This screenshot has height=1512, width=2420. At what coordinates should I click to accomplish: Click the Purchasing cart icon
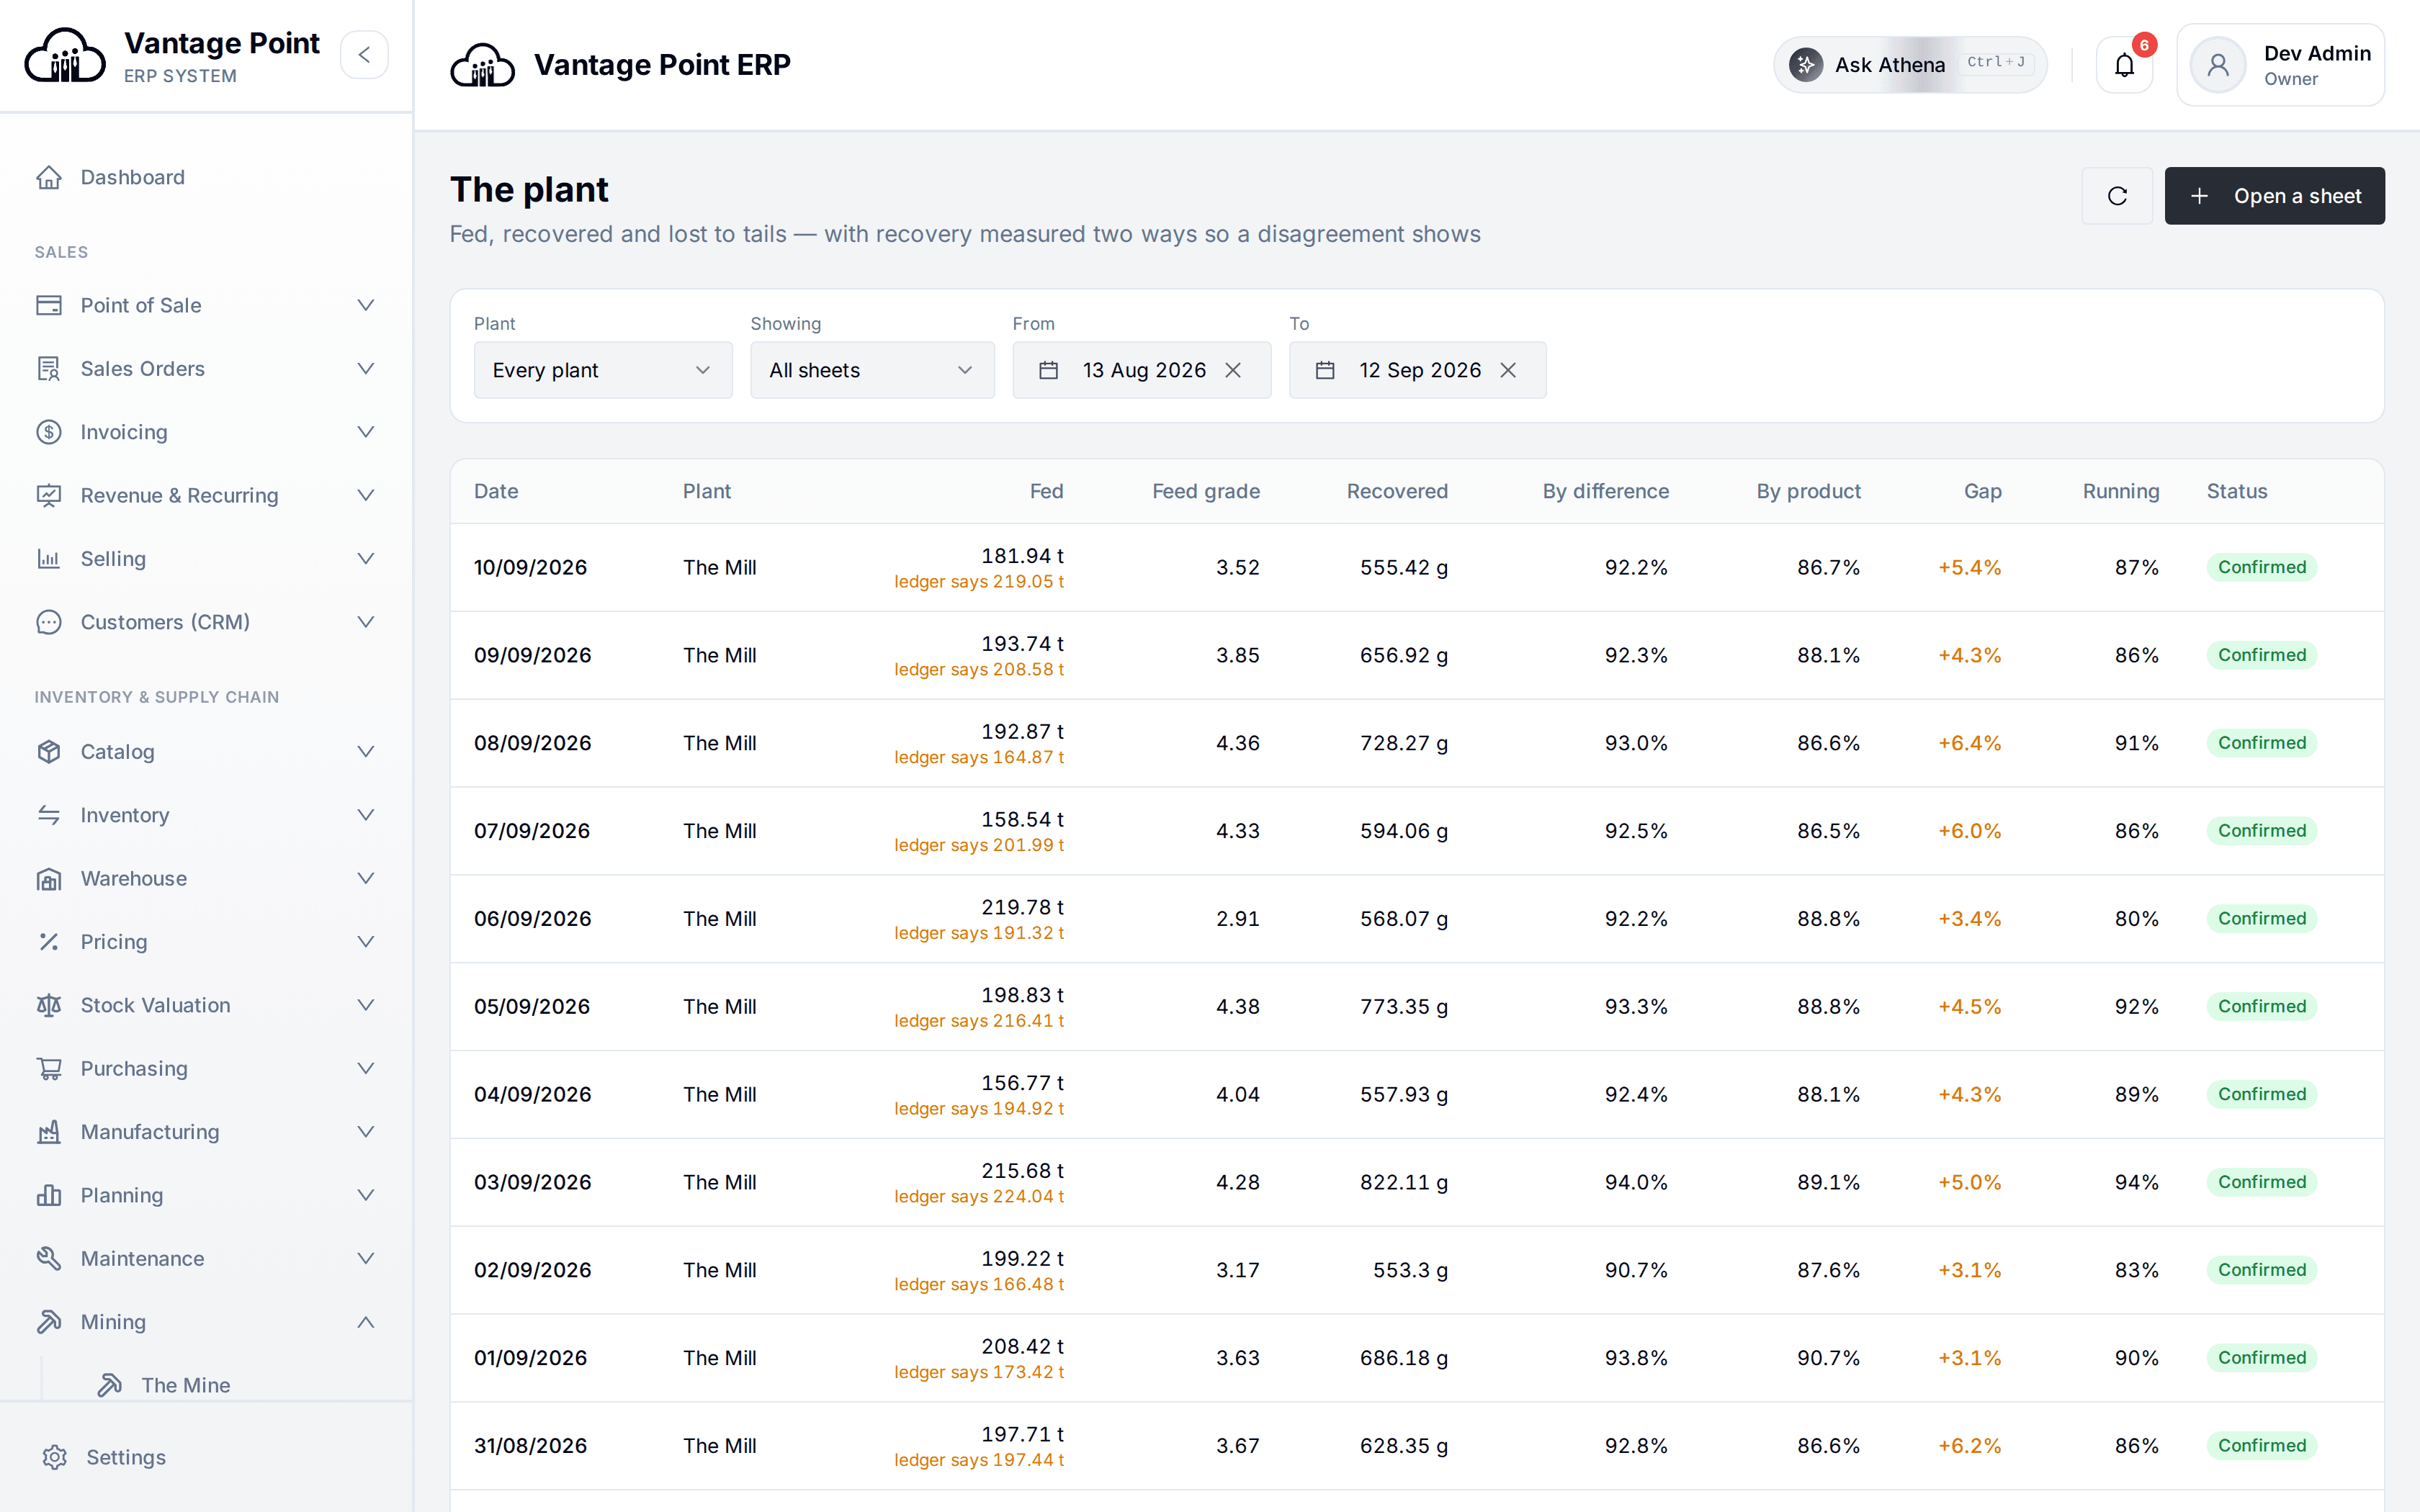point(49,1069)
